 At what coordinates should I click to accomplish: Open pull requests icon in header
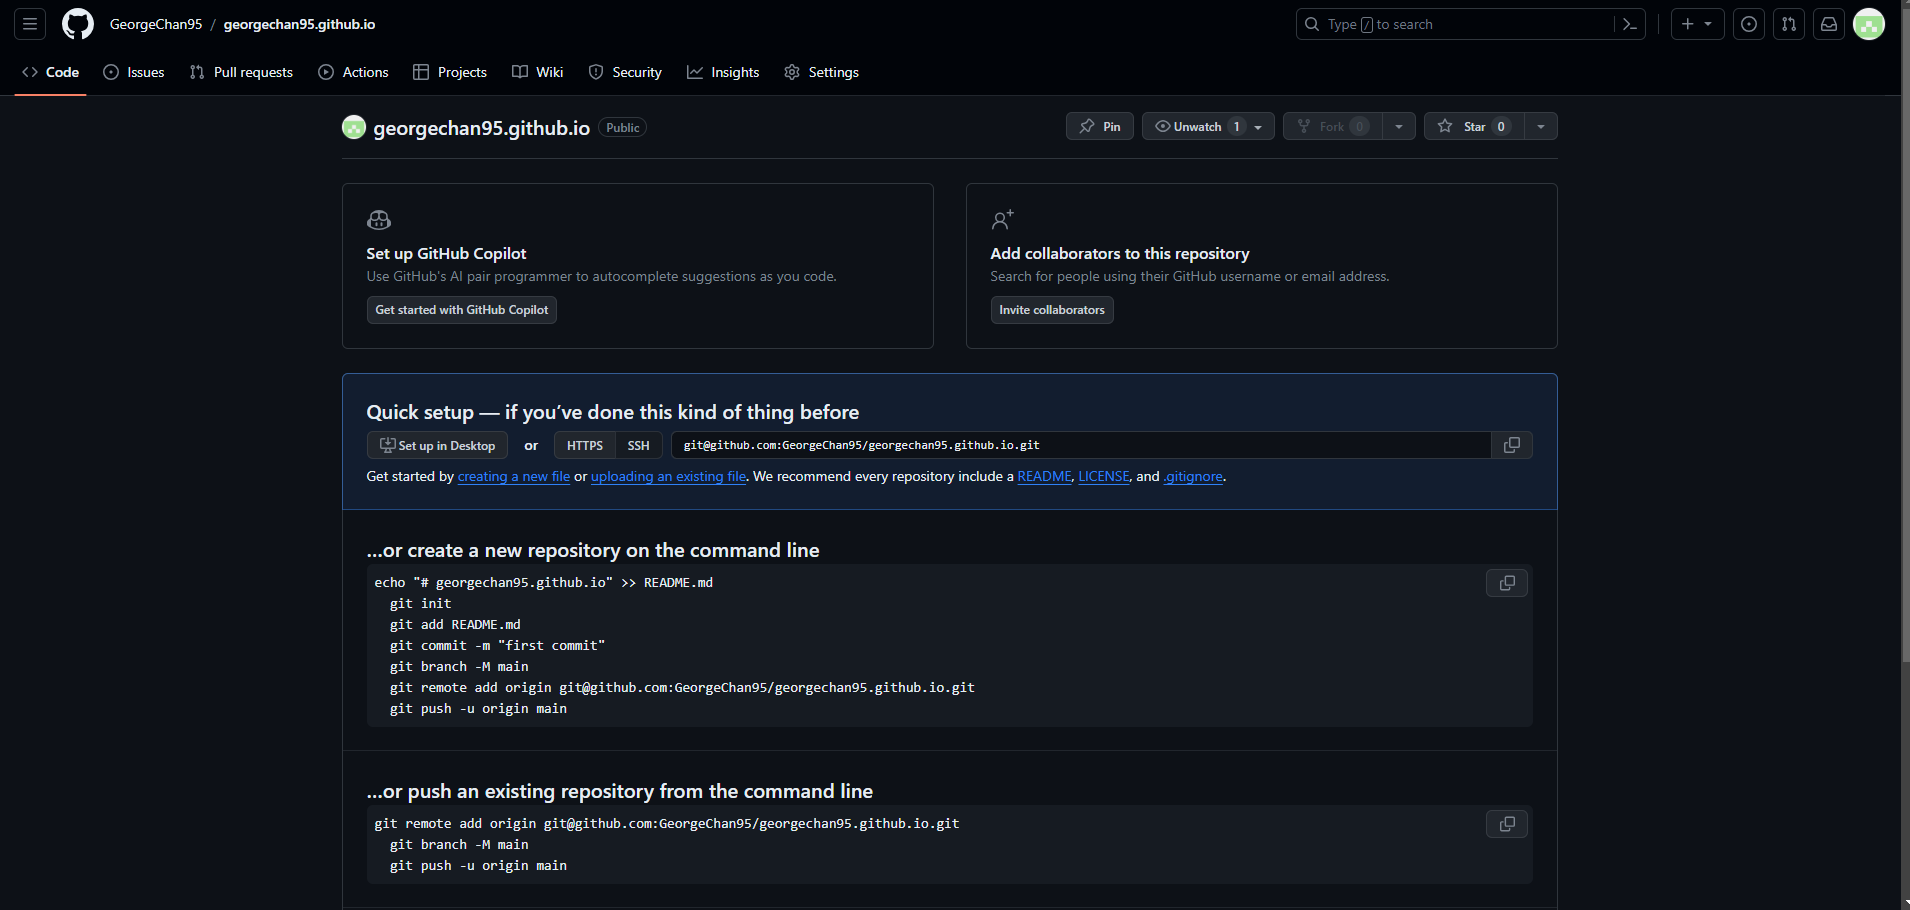(x=1789, y=24)
